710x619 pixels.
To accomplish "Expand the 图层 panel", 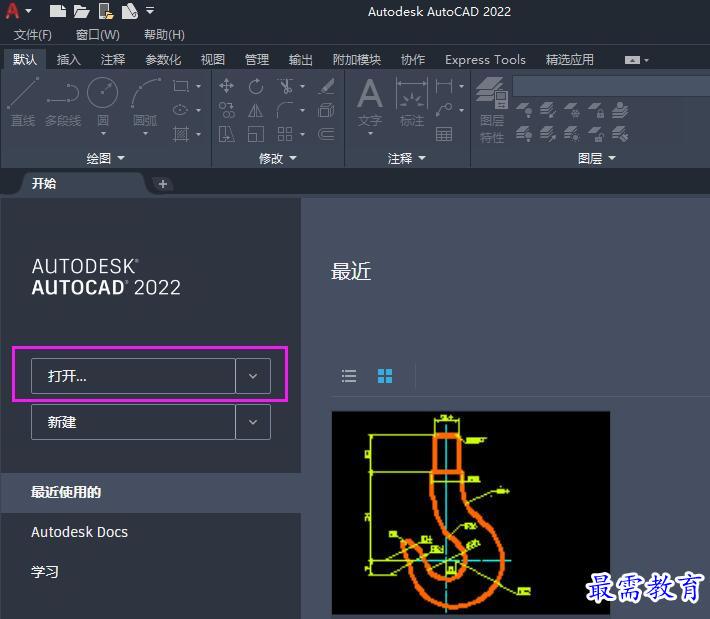I will 596,158.
